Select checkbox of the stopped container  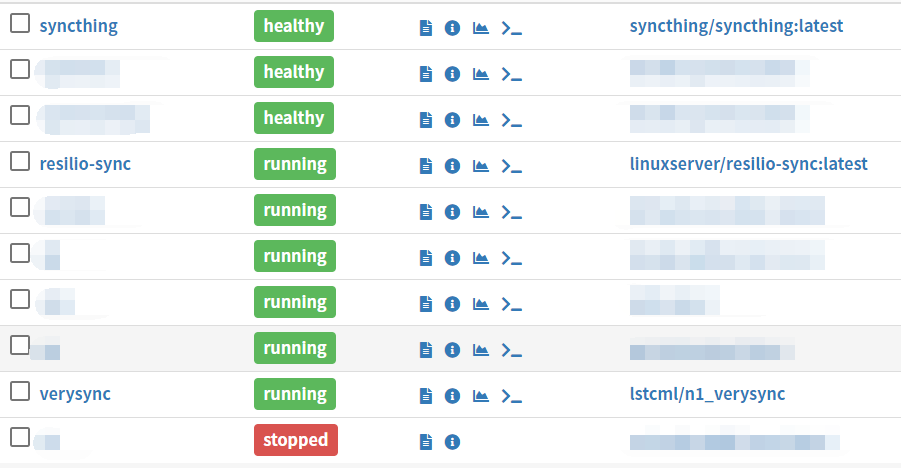coord(20,437)
